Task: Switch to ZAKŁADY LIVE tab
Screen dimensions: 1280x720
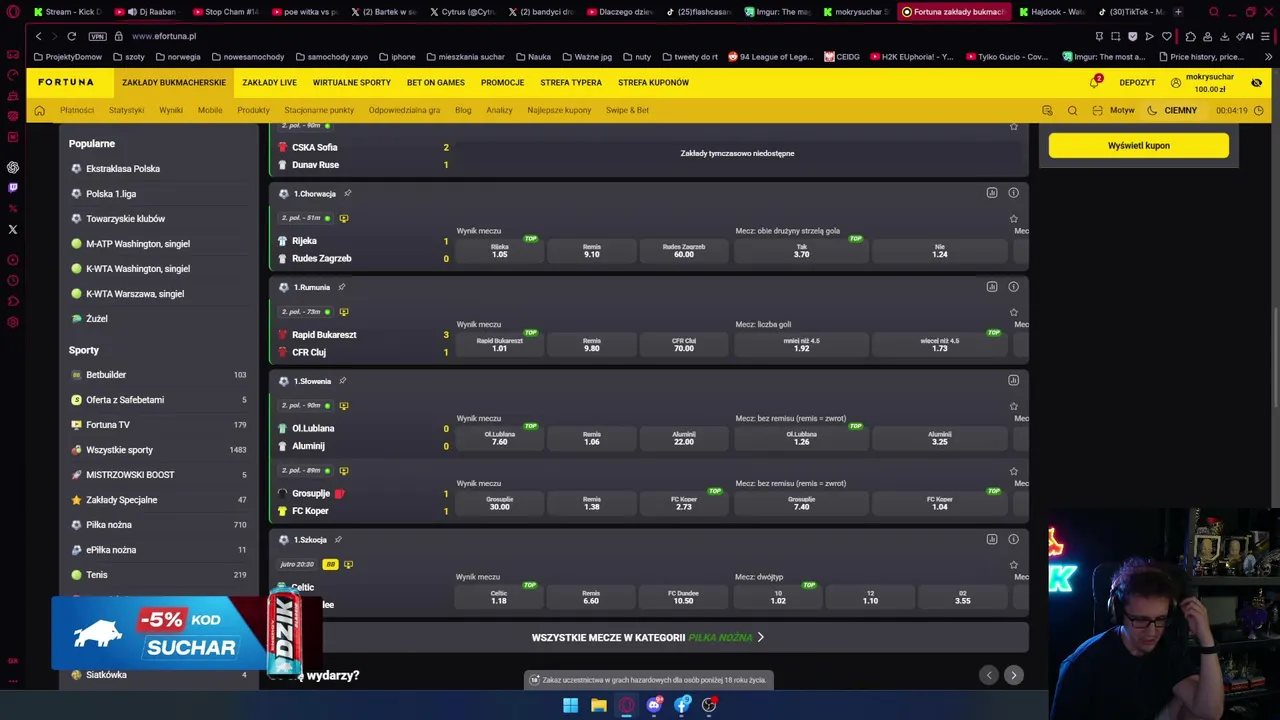Action: 269,82
